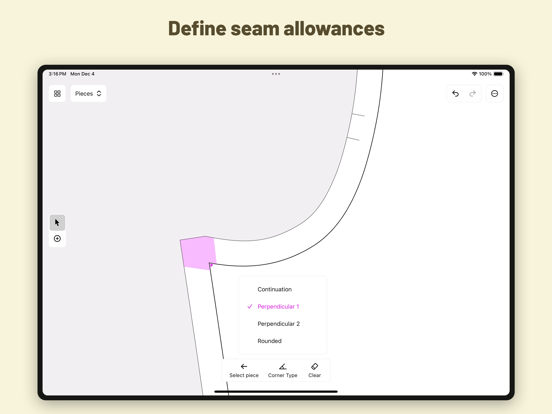Tap the pink highlighted seam corner
Viewport: 552px width, 414px height.
tap(198, 253)
